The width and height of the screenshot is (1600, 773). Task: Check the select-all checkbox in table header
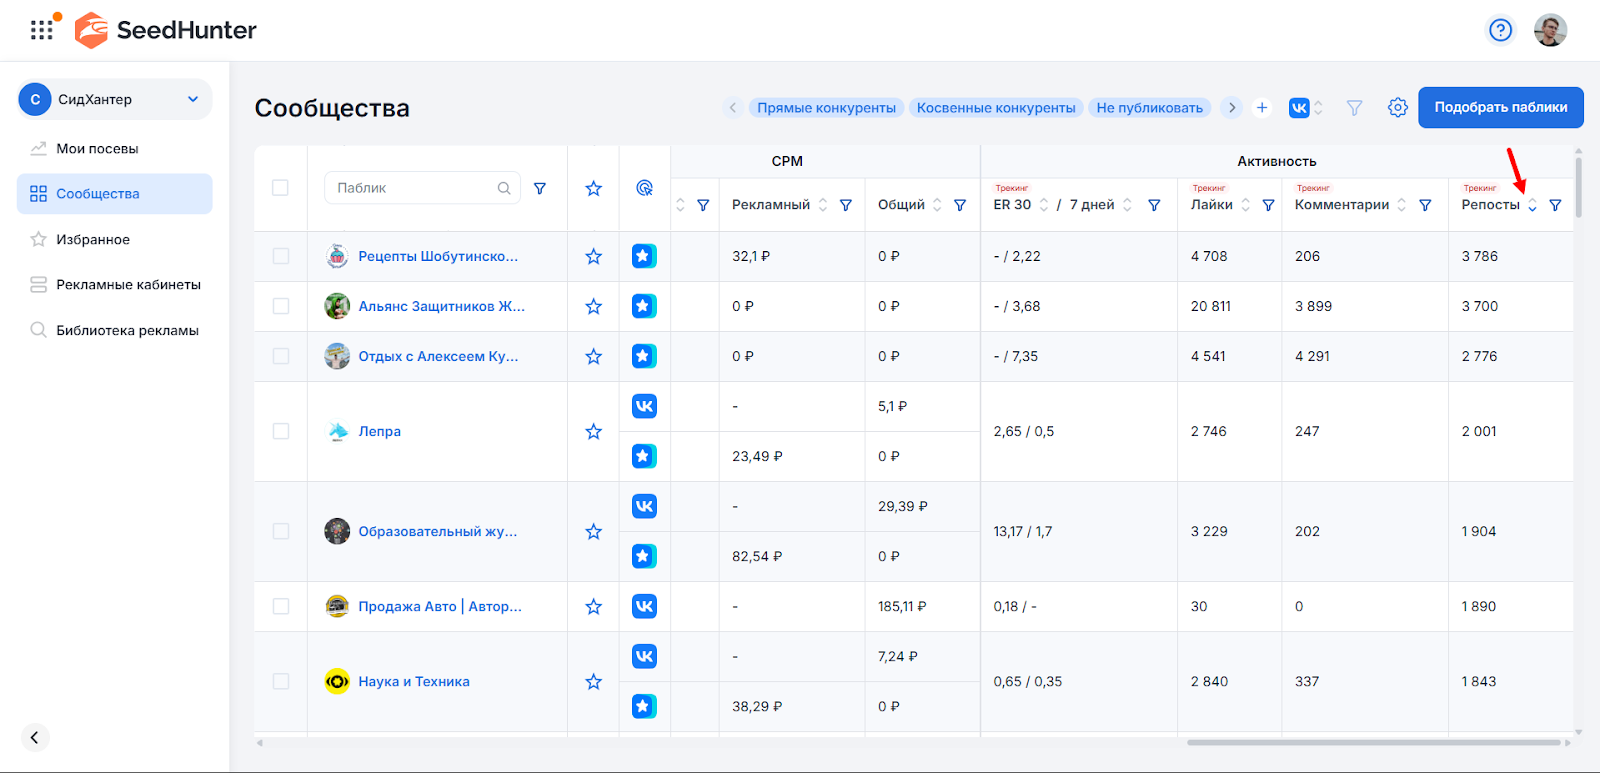[x=280, y=188]
